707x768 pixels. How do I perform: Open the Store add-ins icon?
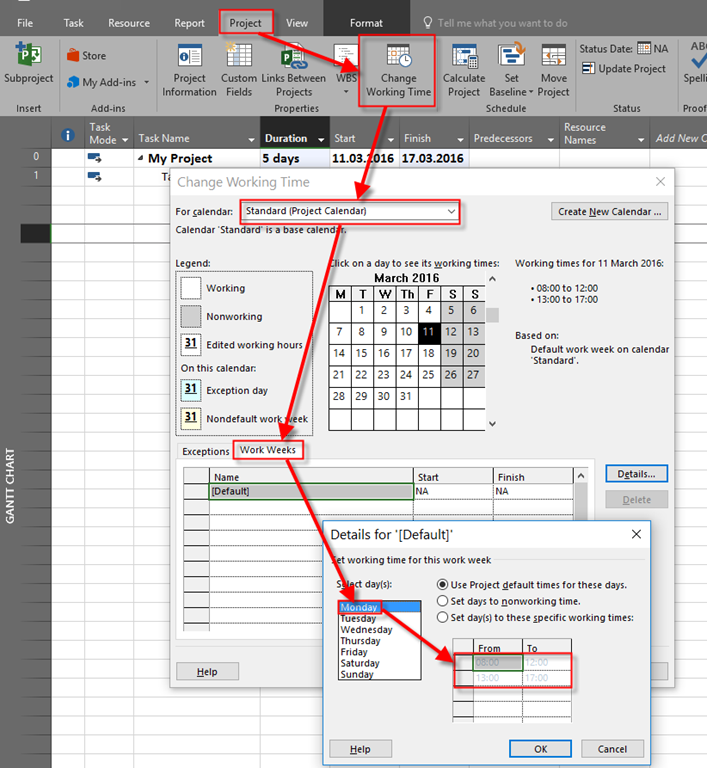pos(75,56)
